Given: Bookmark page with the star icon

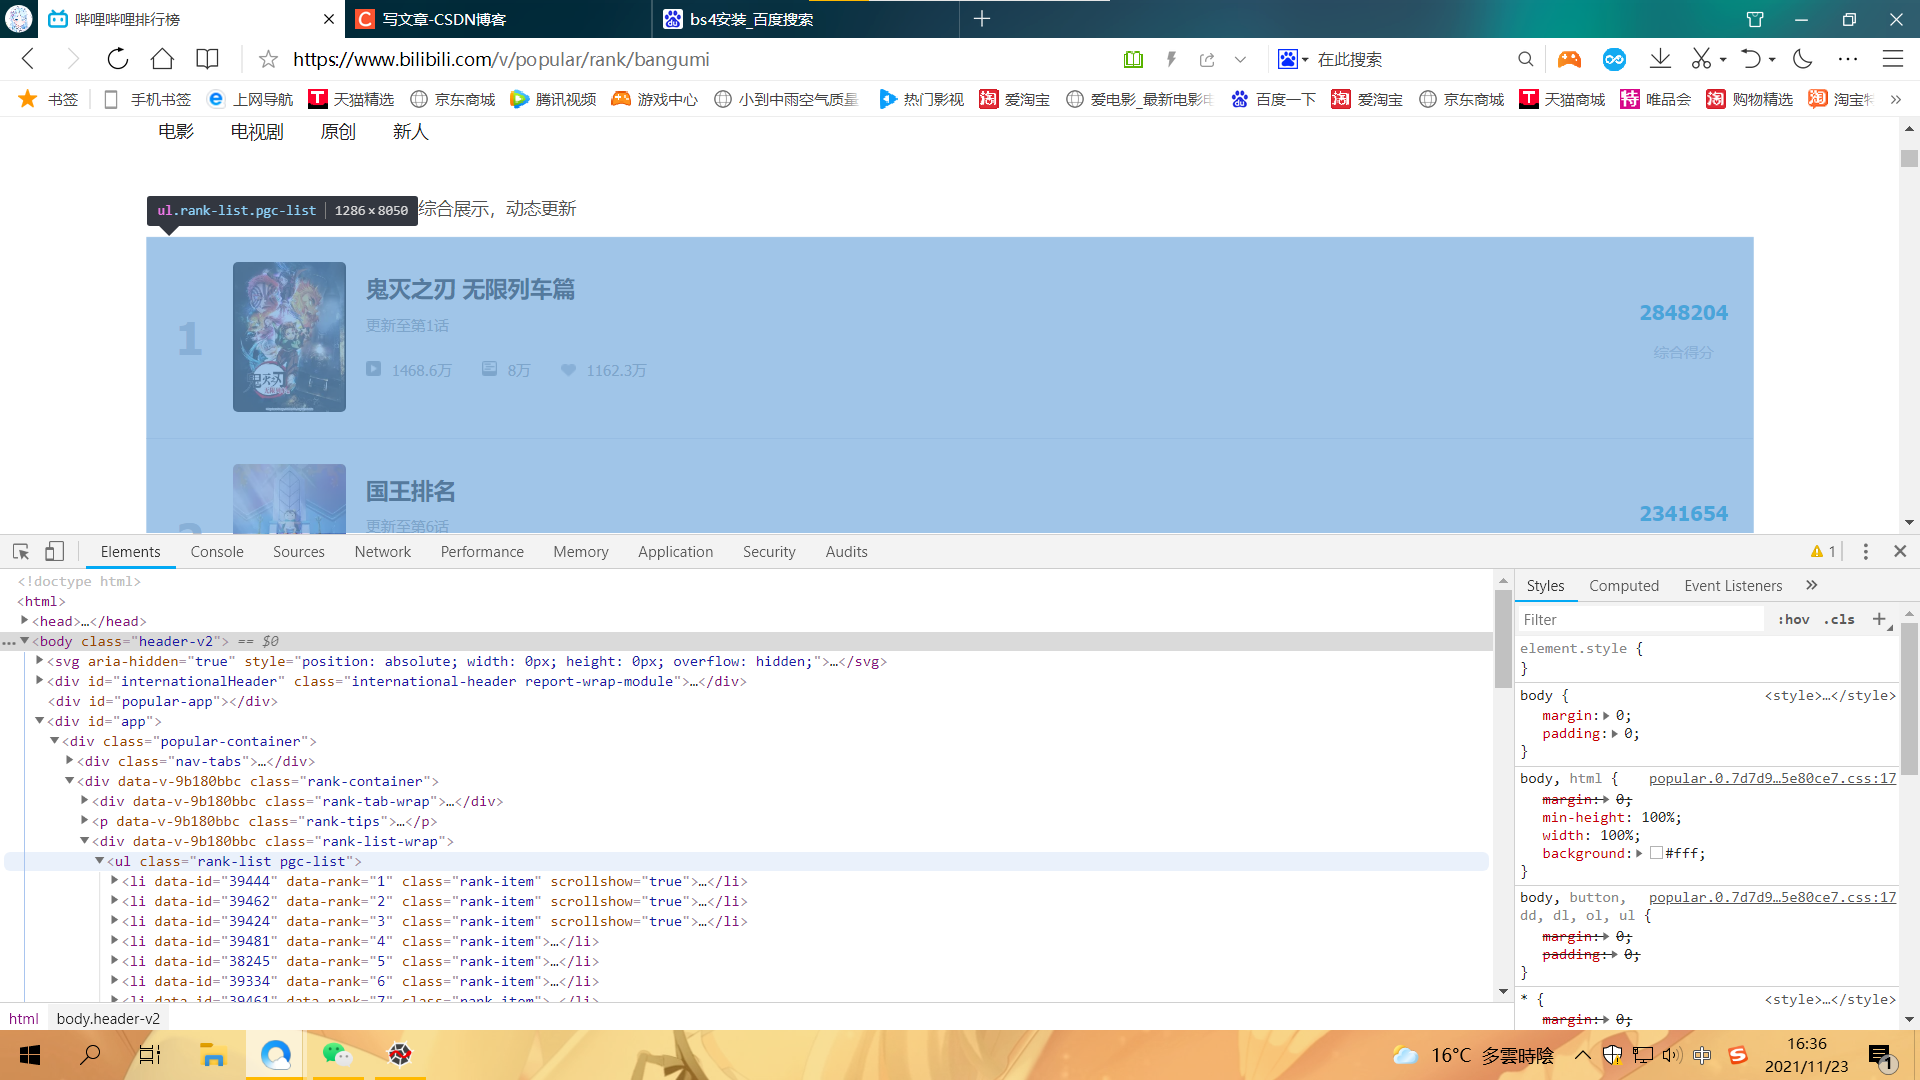Looking at the screenshot, I should (268, 59).
